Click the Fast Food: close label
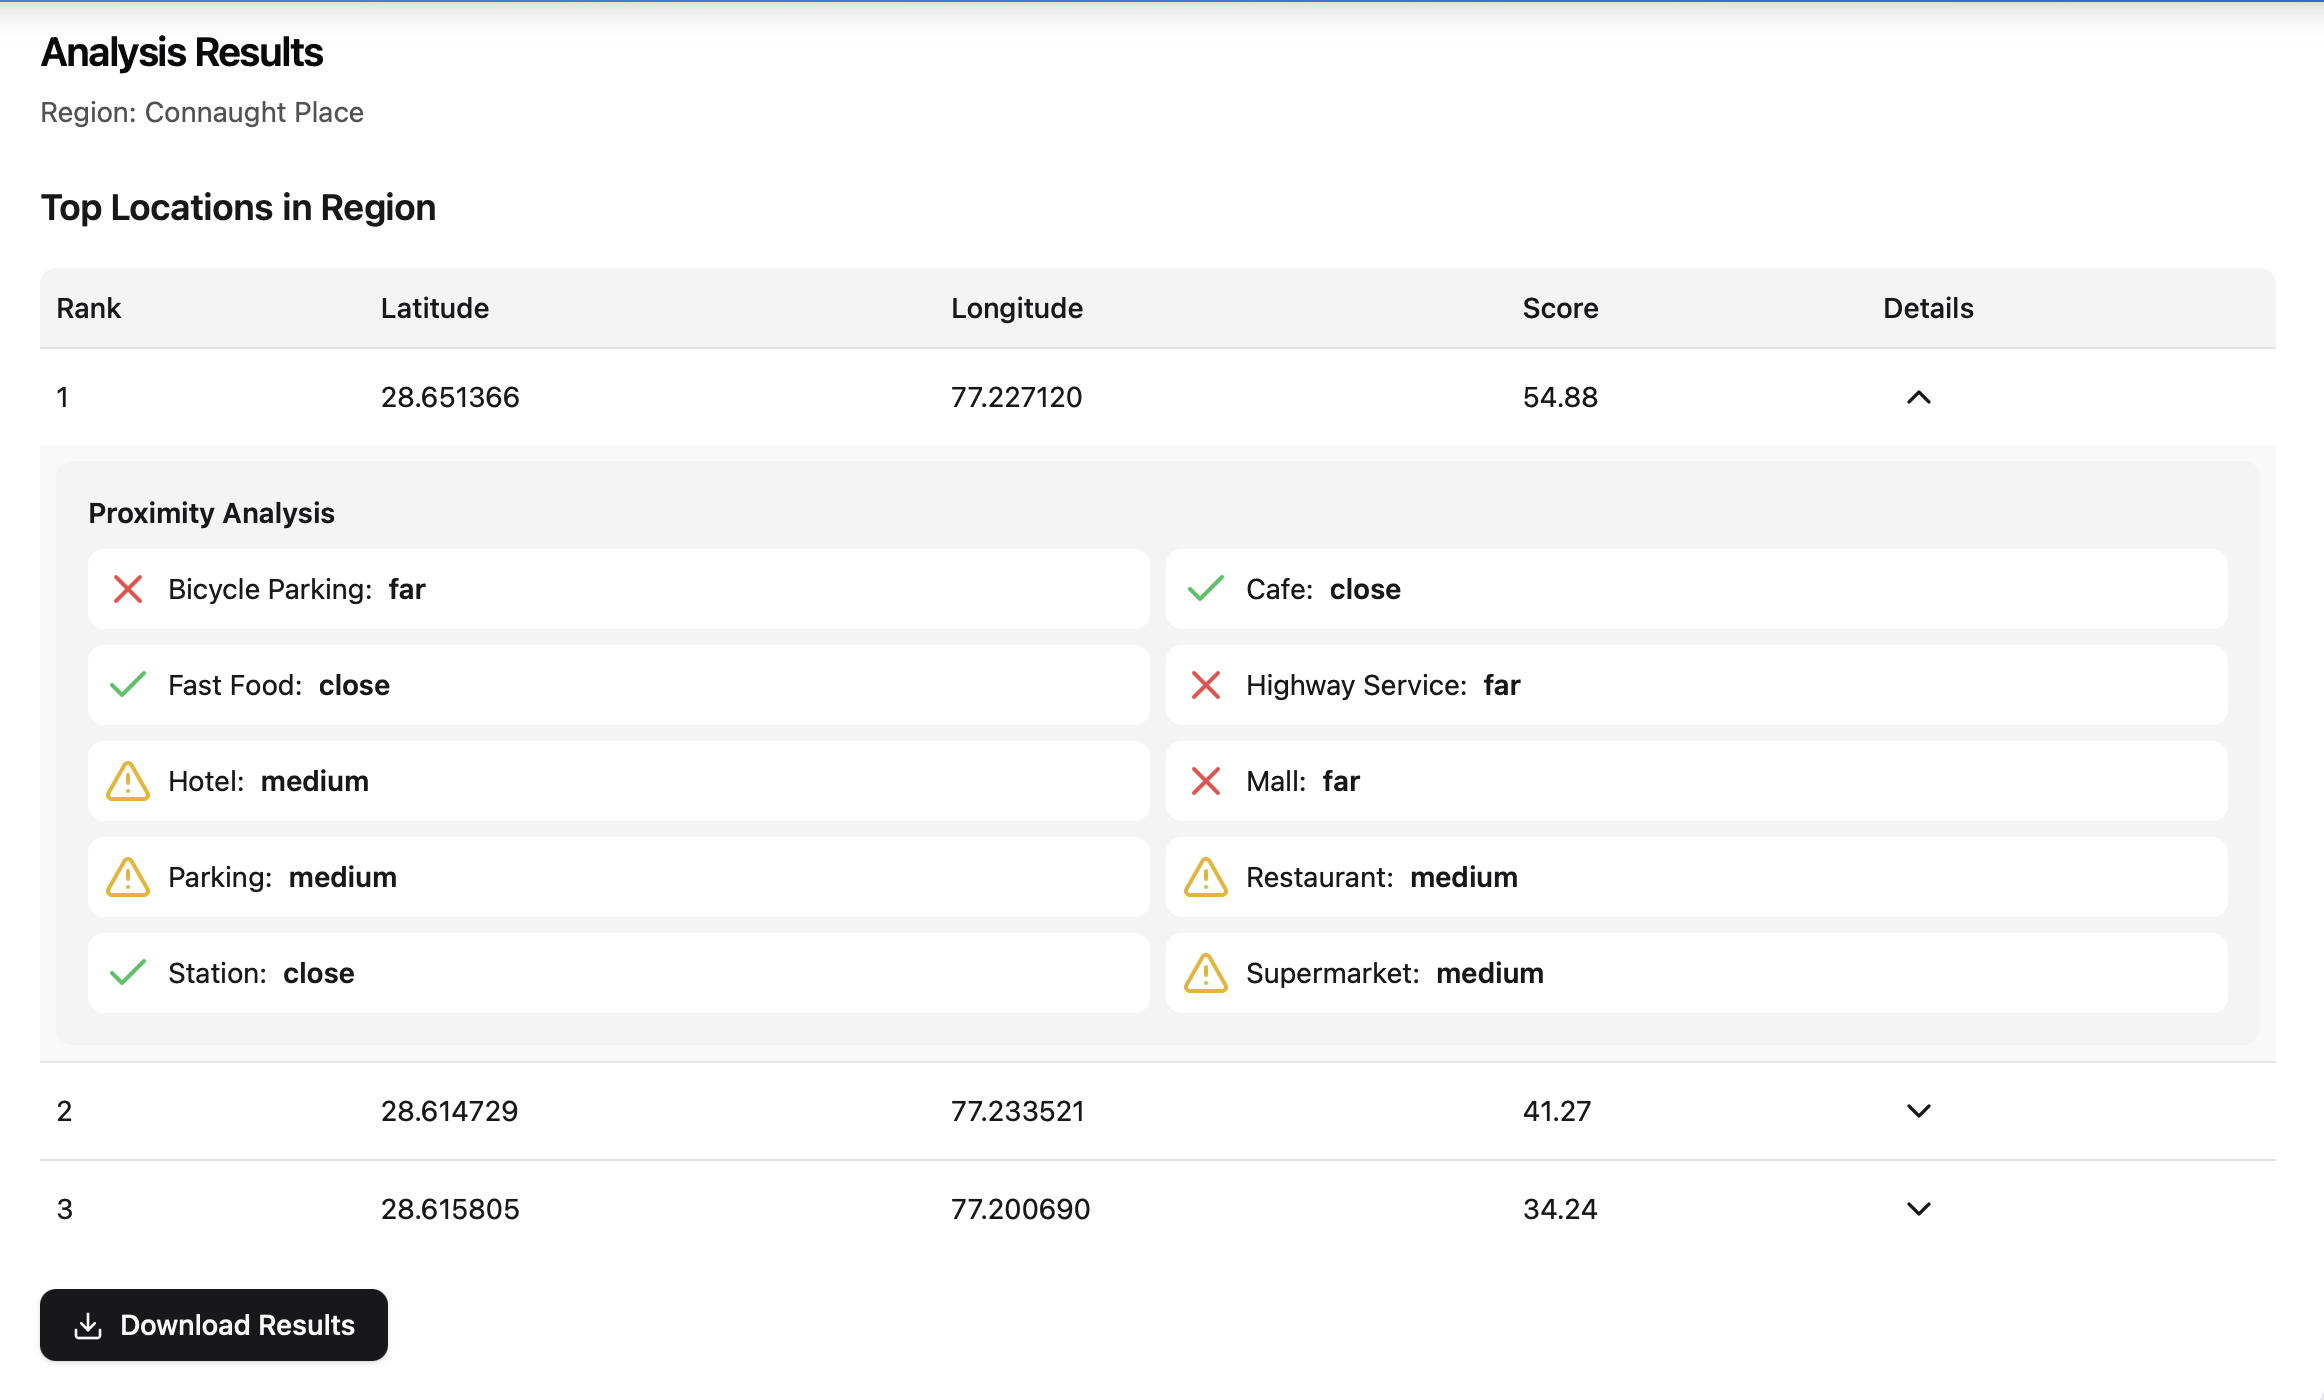Viewport: 2324px width, 1400px height. point(279,685)
